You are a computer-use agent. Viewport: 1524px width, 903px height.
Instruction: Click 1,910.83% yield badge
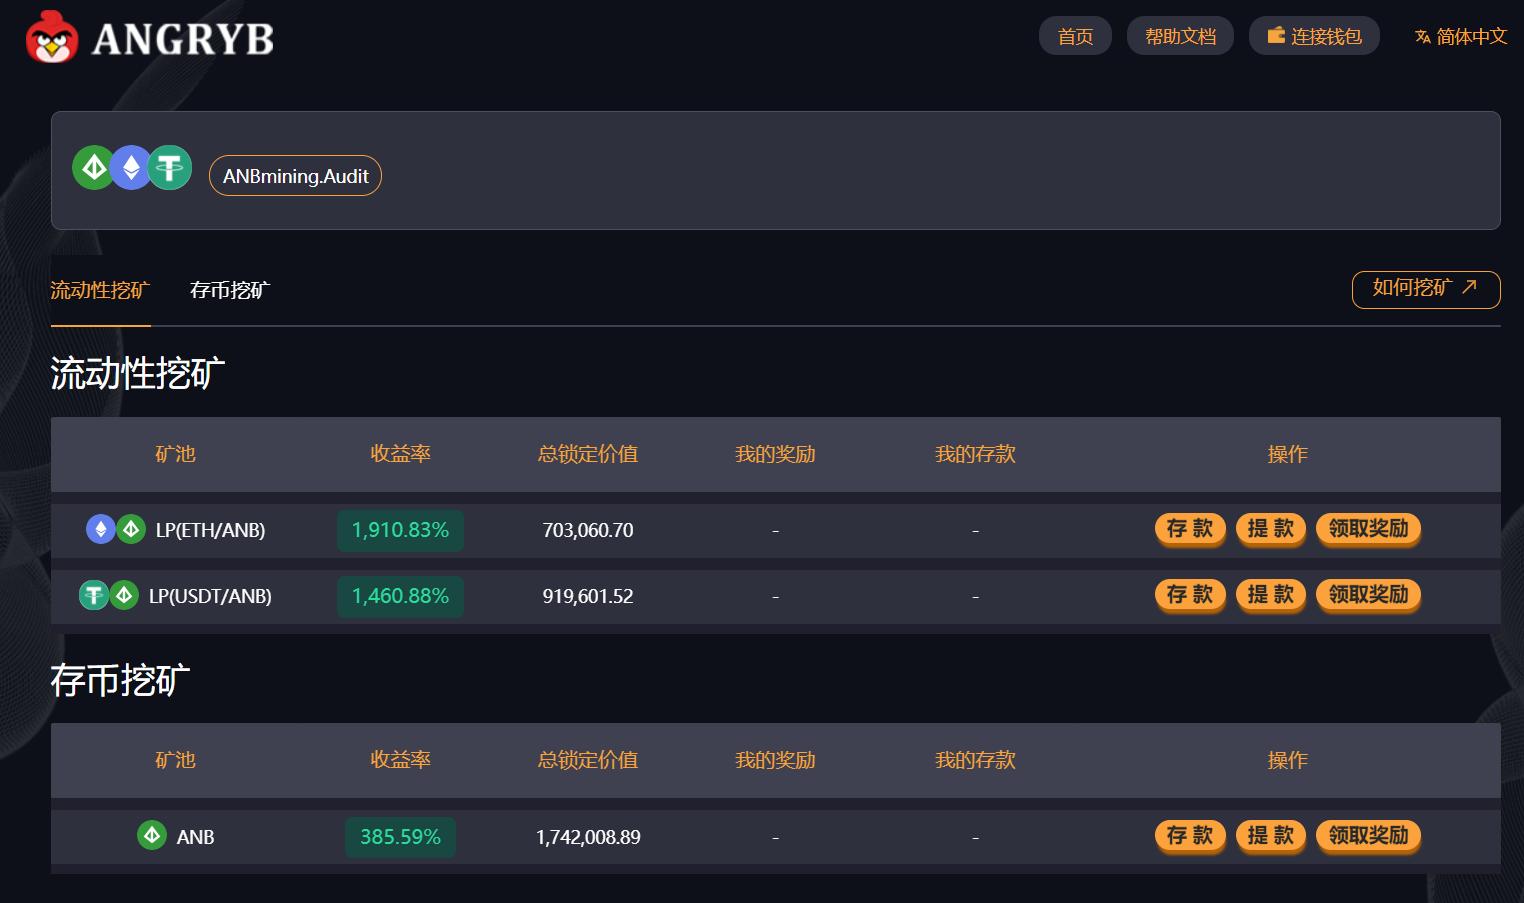(400, 530)
